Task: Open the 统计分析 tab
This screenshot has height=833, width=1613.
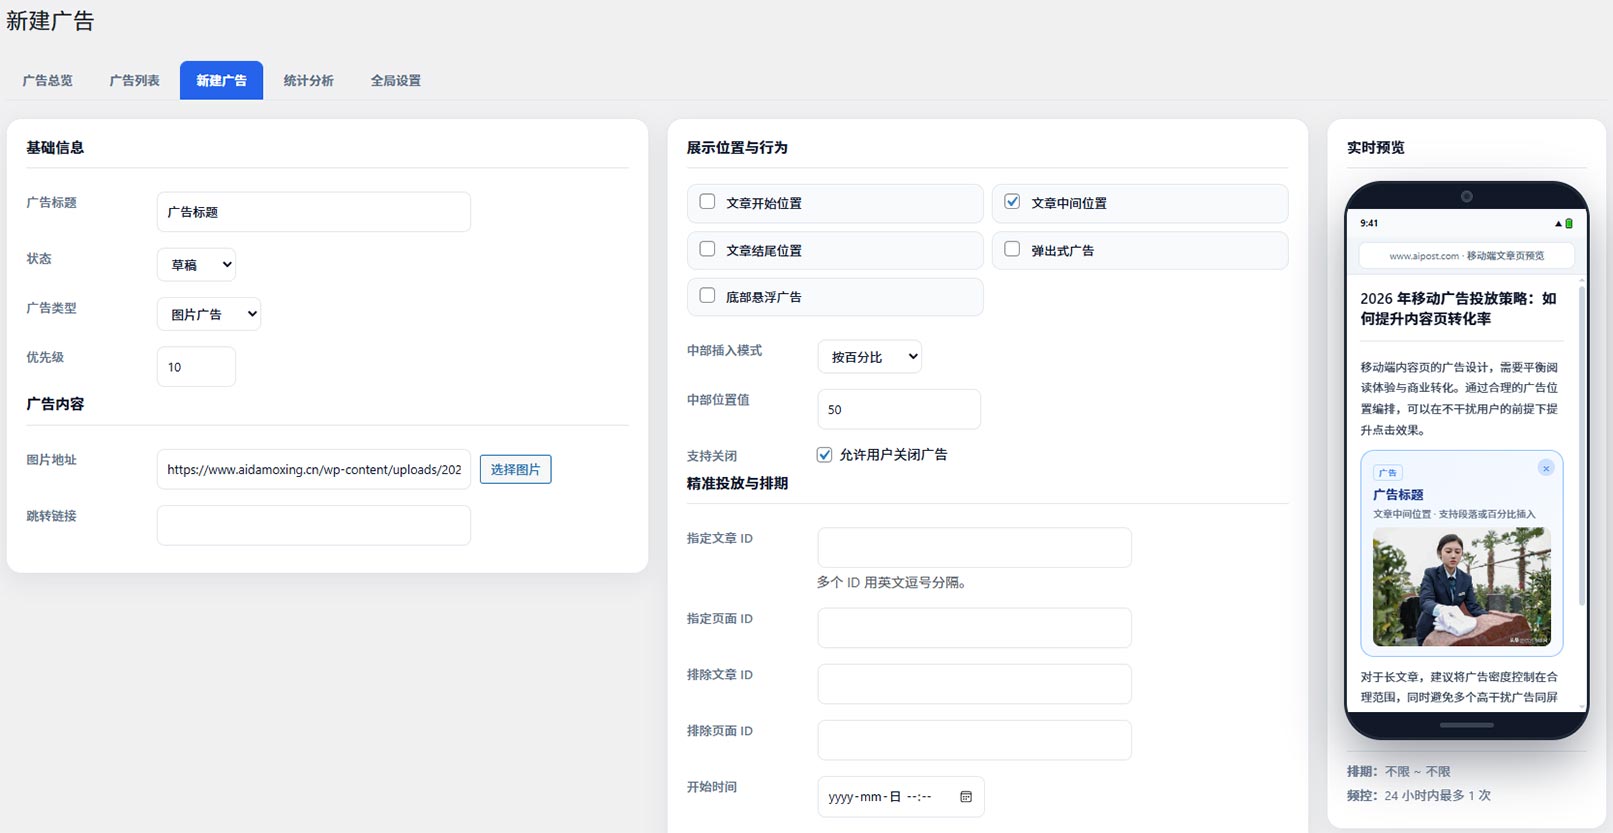Action: pos(308,80)
